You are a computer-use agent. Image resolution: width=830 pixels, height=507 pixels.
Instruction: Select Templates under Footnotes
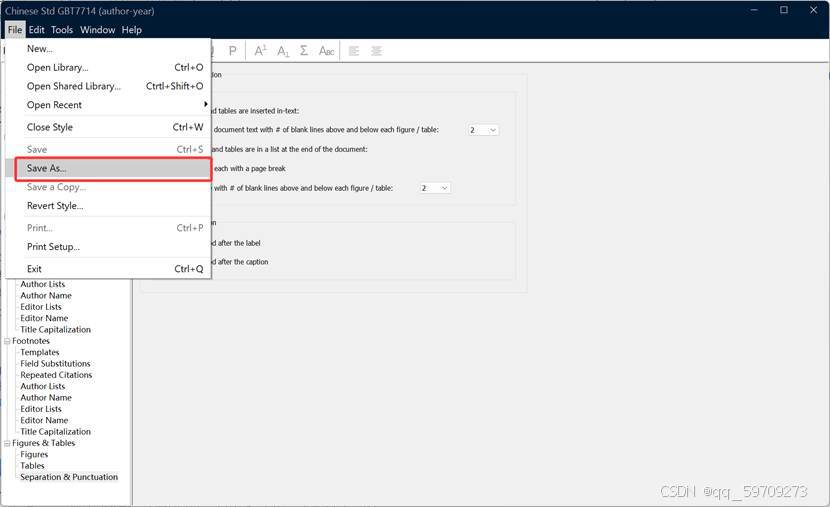(40, 352)
